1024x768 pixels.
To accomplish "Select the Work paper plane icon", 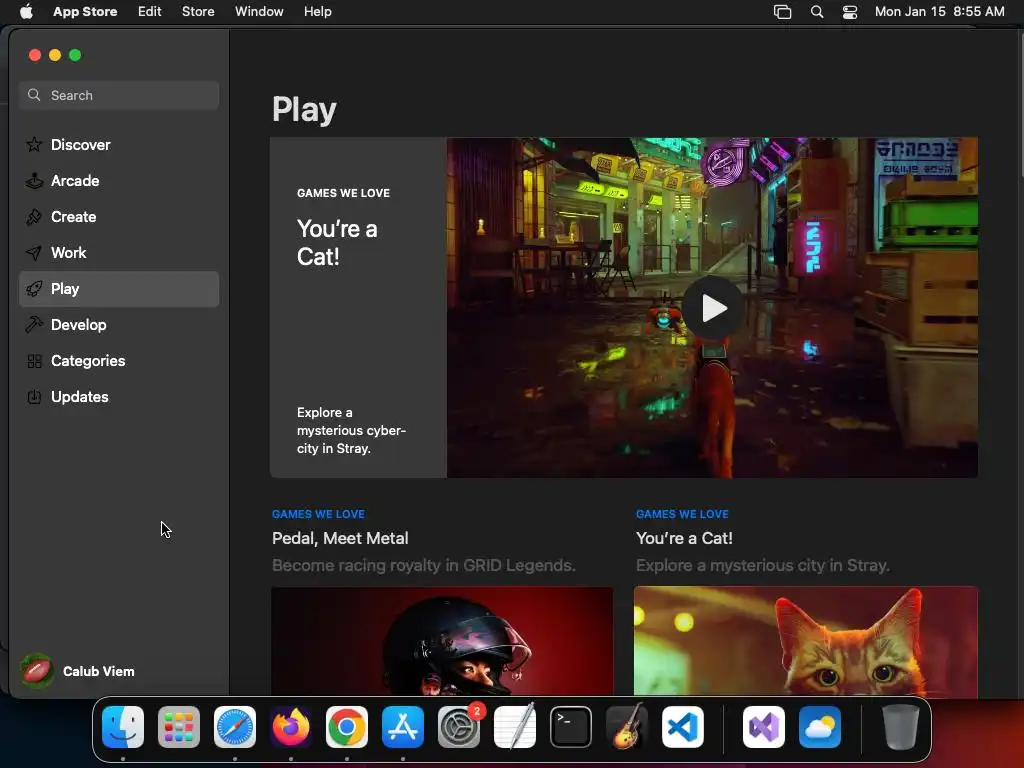I will pos(34,252).
